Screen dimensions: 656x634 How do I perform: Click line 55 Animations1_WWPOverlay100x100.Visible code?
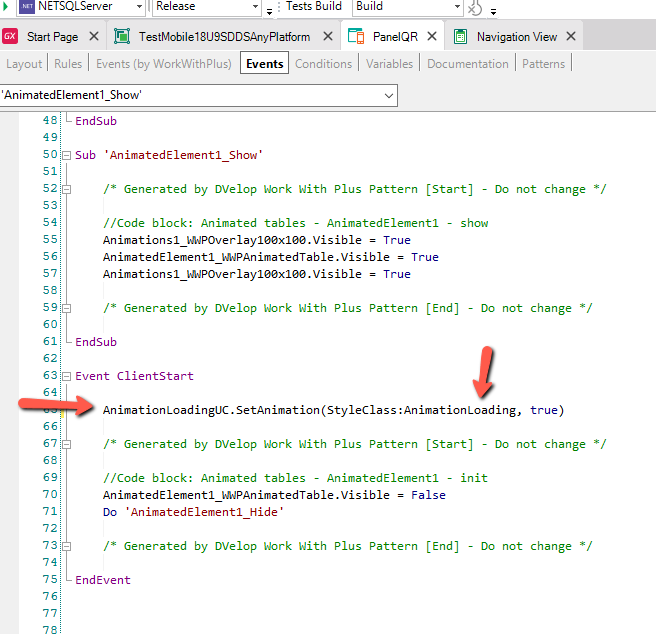click(257, 240)
